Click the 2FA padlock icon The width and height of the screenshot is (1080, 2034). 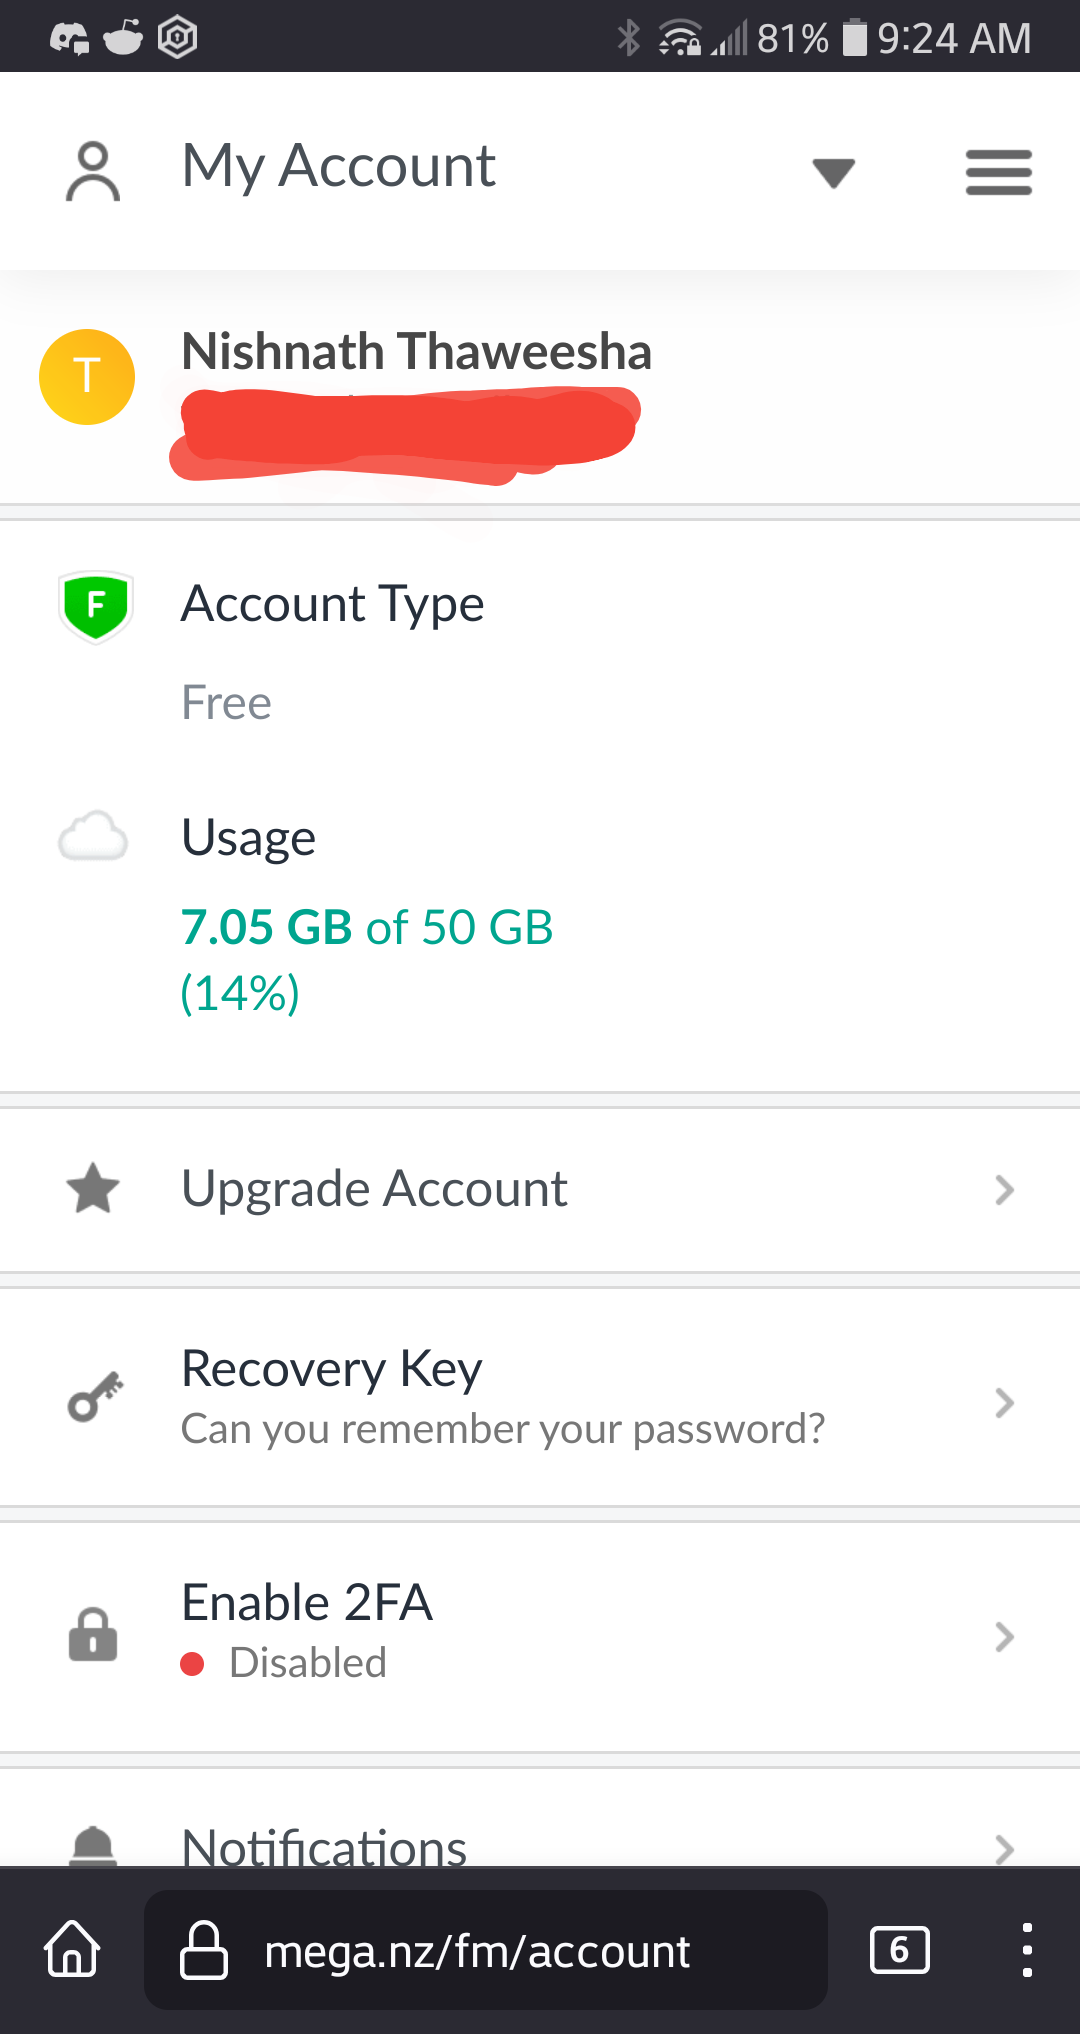click(93, 1634)
